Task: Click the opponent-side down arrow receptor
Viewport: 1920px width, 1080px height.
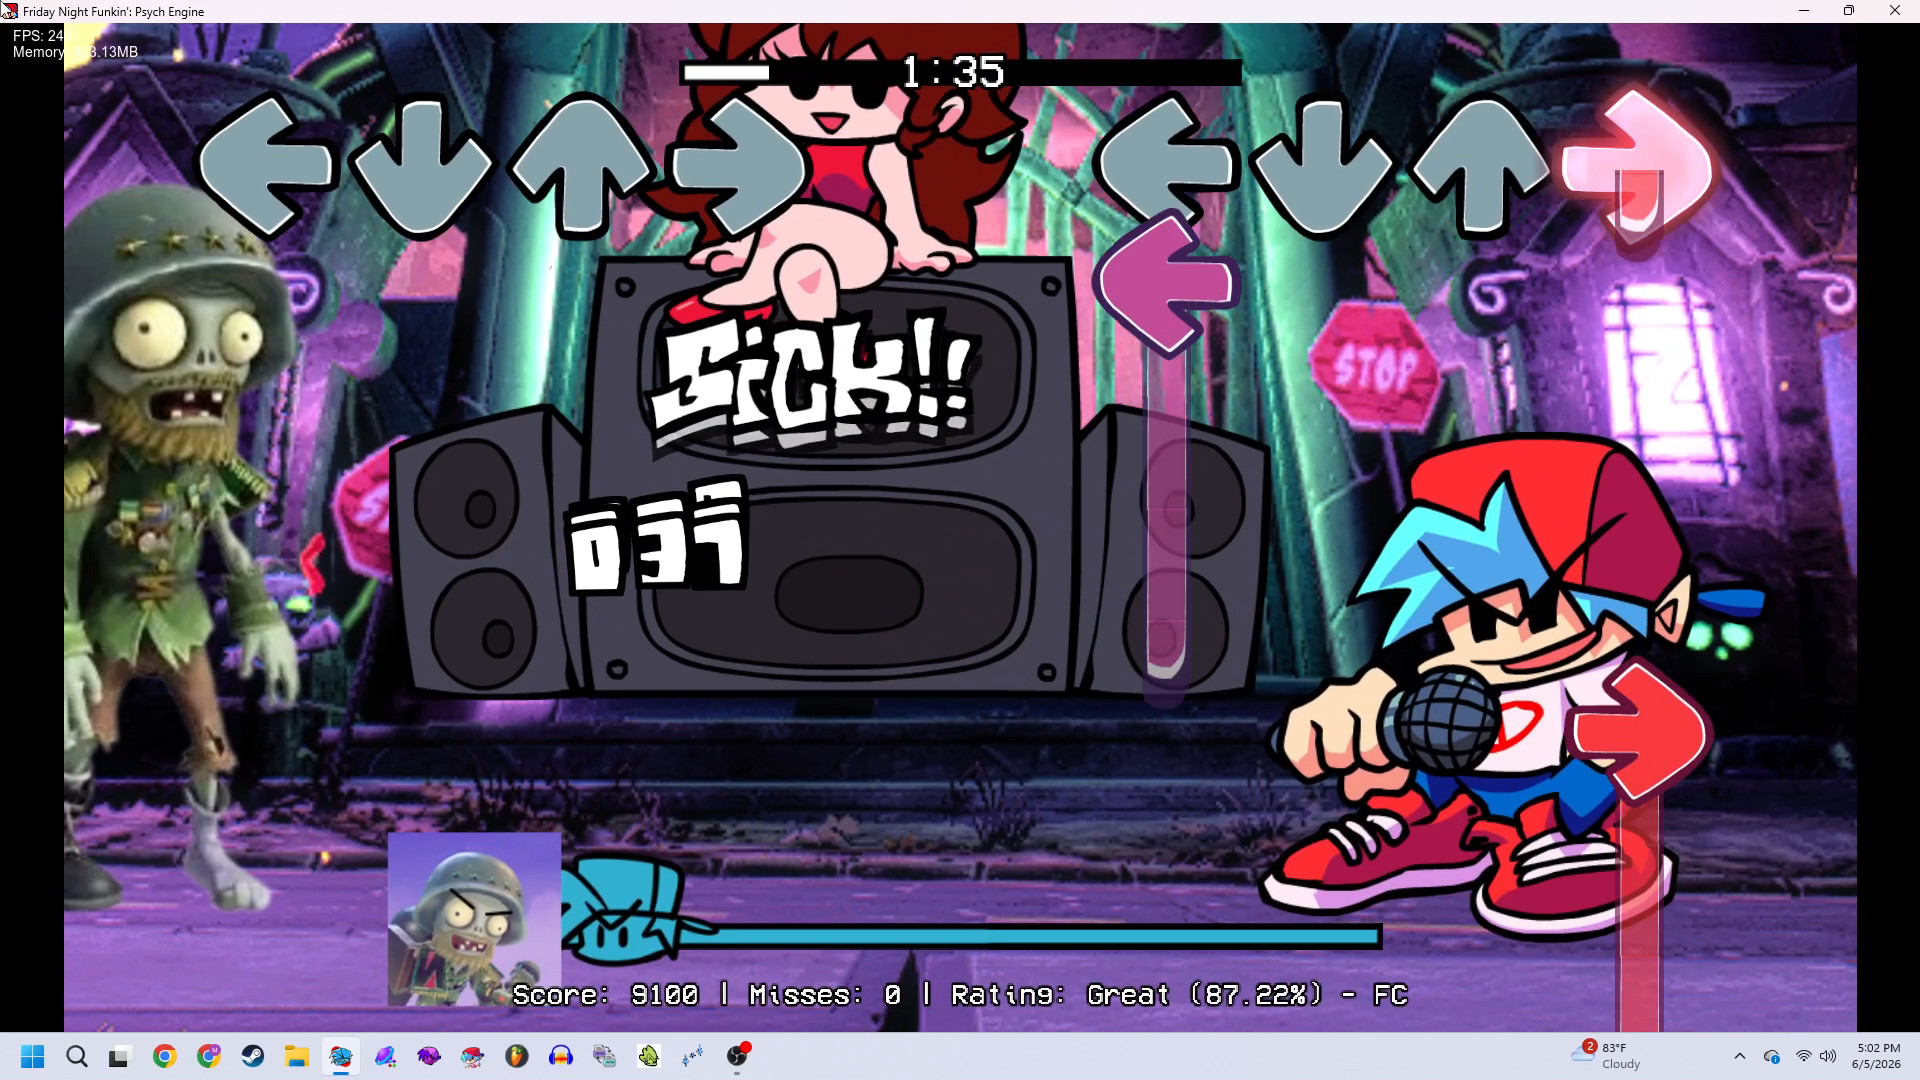Action: [423, 167]
